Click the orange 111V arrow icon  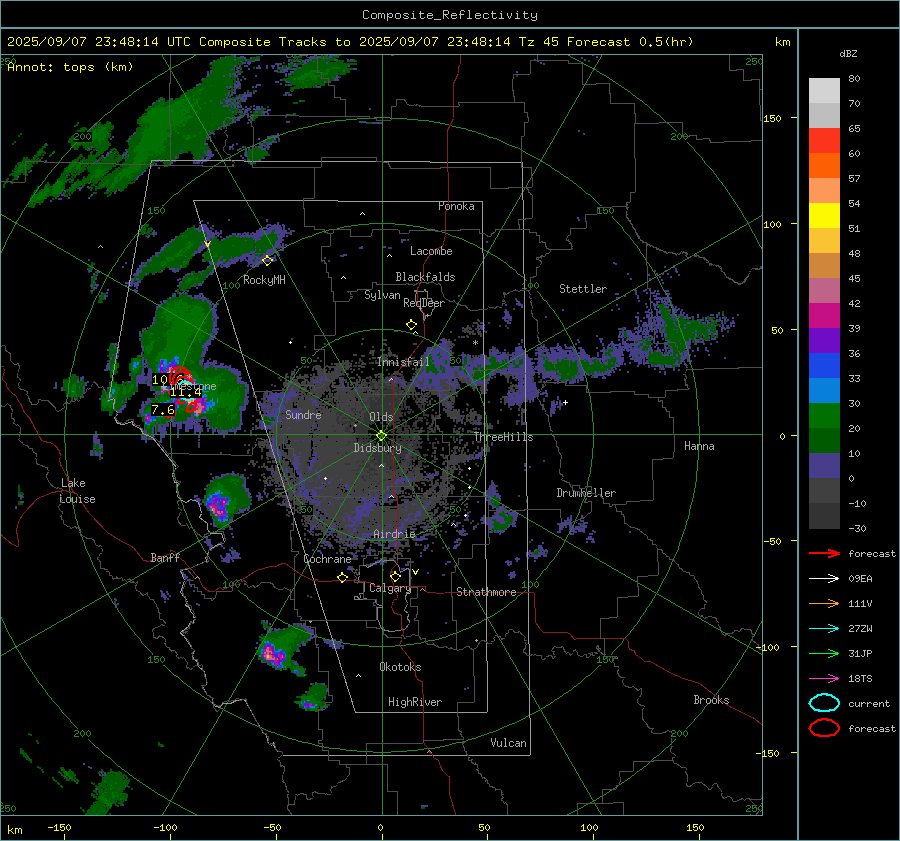824,603
